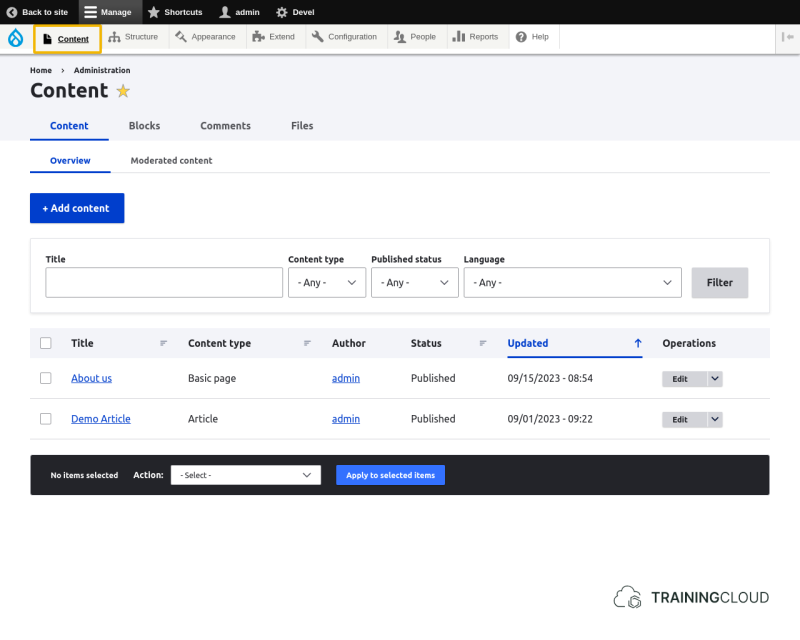Open the Help section

pos(532,37)
